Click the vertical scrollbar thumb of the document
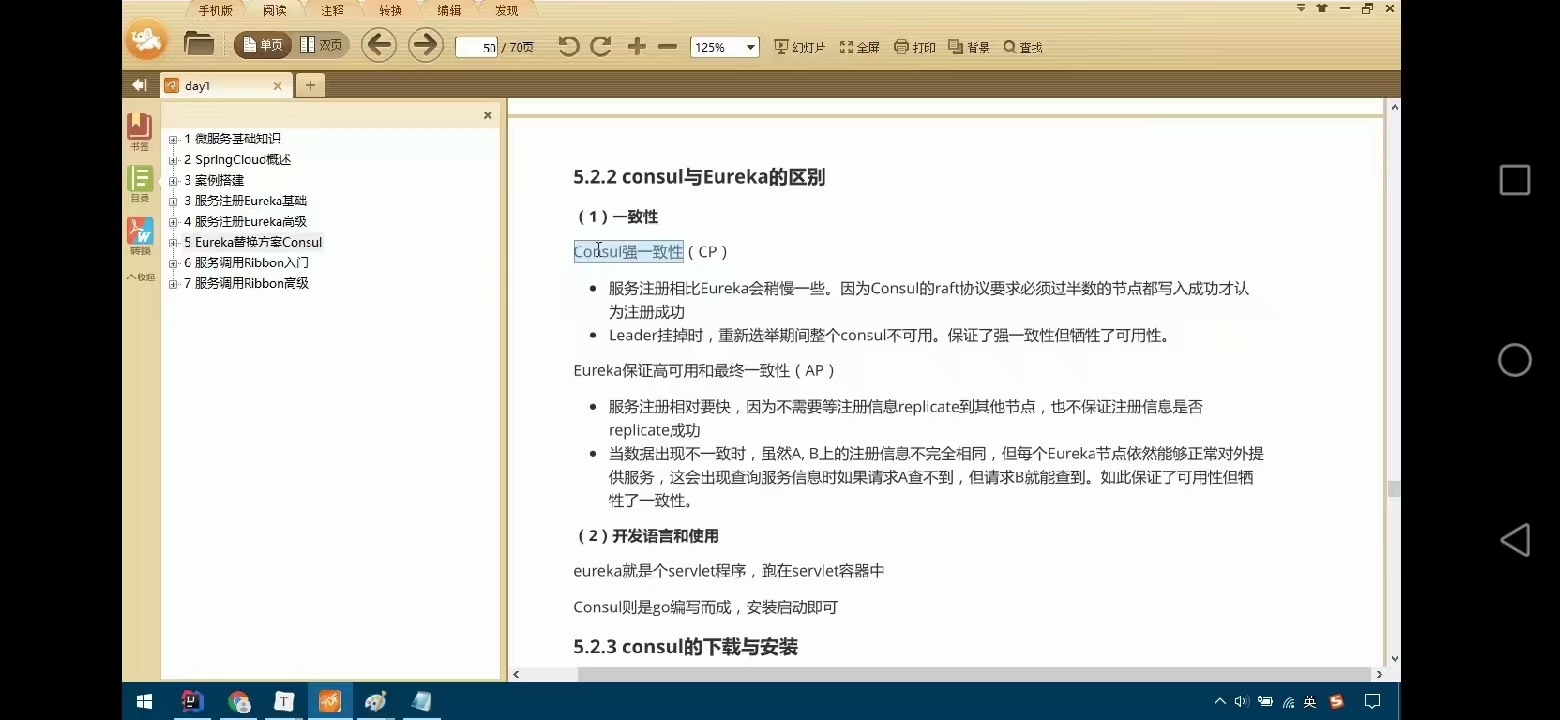1560x720 pixels. coord(1393,489)
